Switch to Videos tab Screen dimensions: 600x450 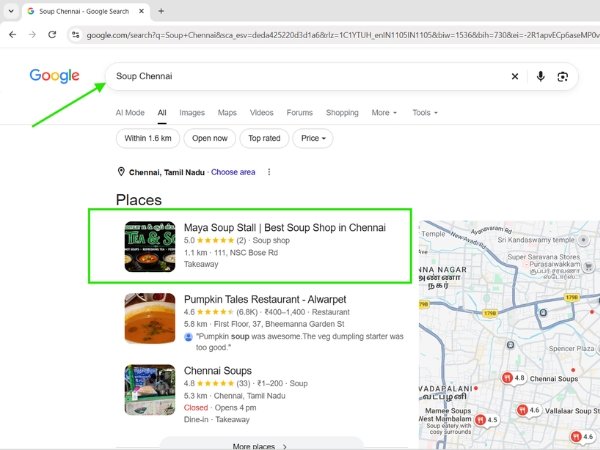(262, 113)
